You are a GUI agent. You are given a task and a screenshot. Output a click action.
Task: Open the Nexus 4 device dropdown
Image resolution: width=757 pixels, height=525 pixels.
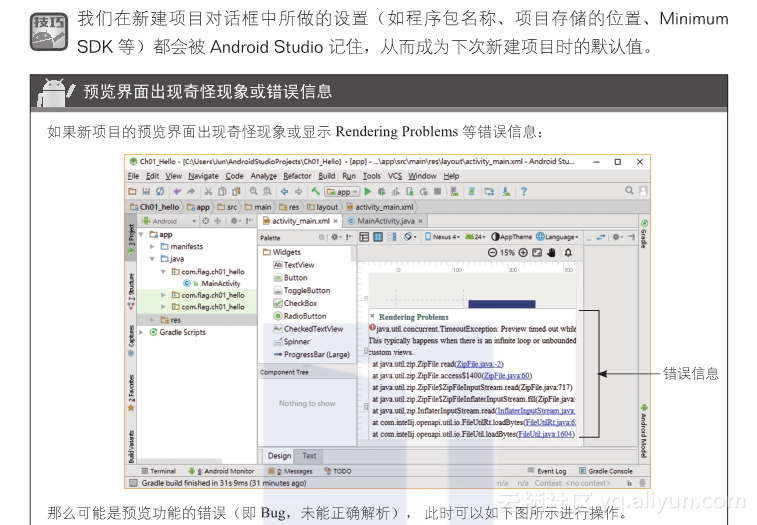tap(442, 237)
